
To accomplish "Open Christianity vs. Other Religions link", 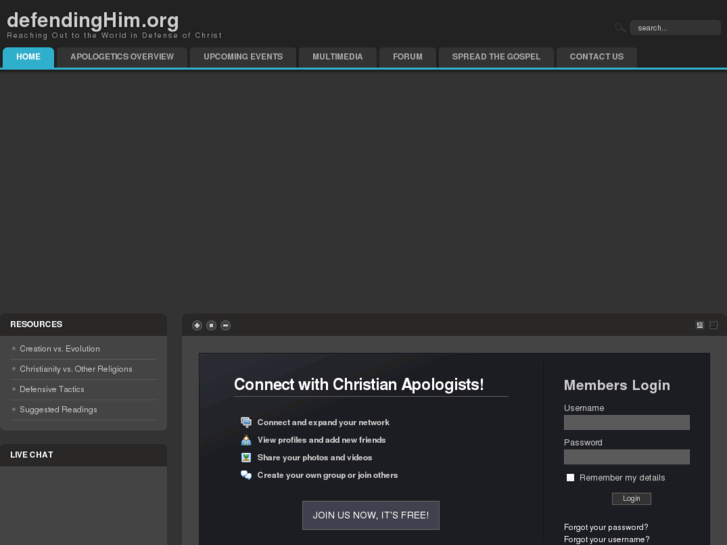I will pos(76,369).
